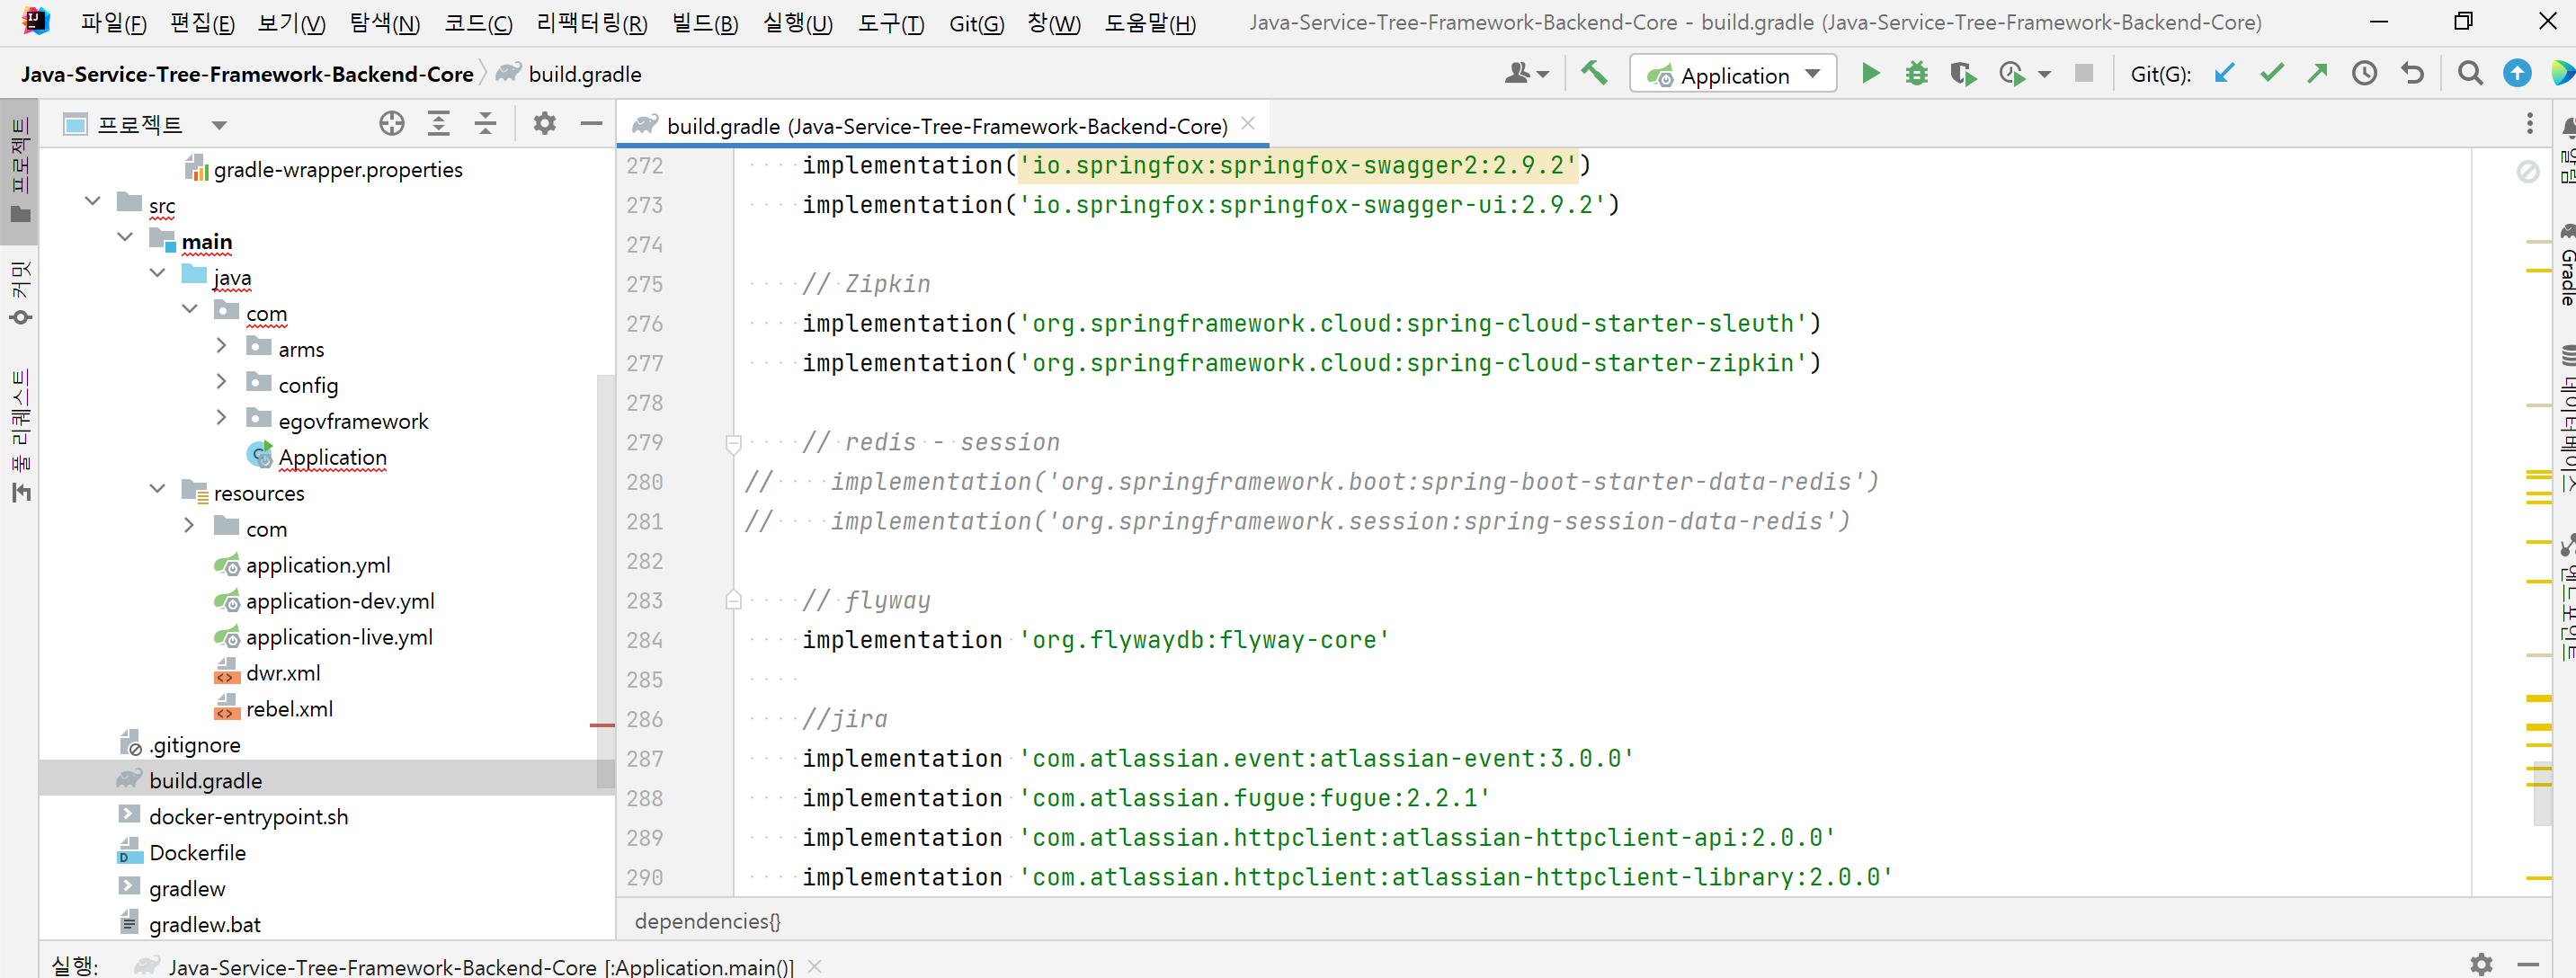Viewport: 2576px width, 978px height.
Task: Collapse the main folder
Action: click(125, 239)
